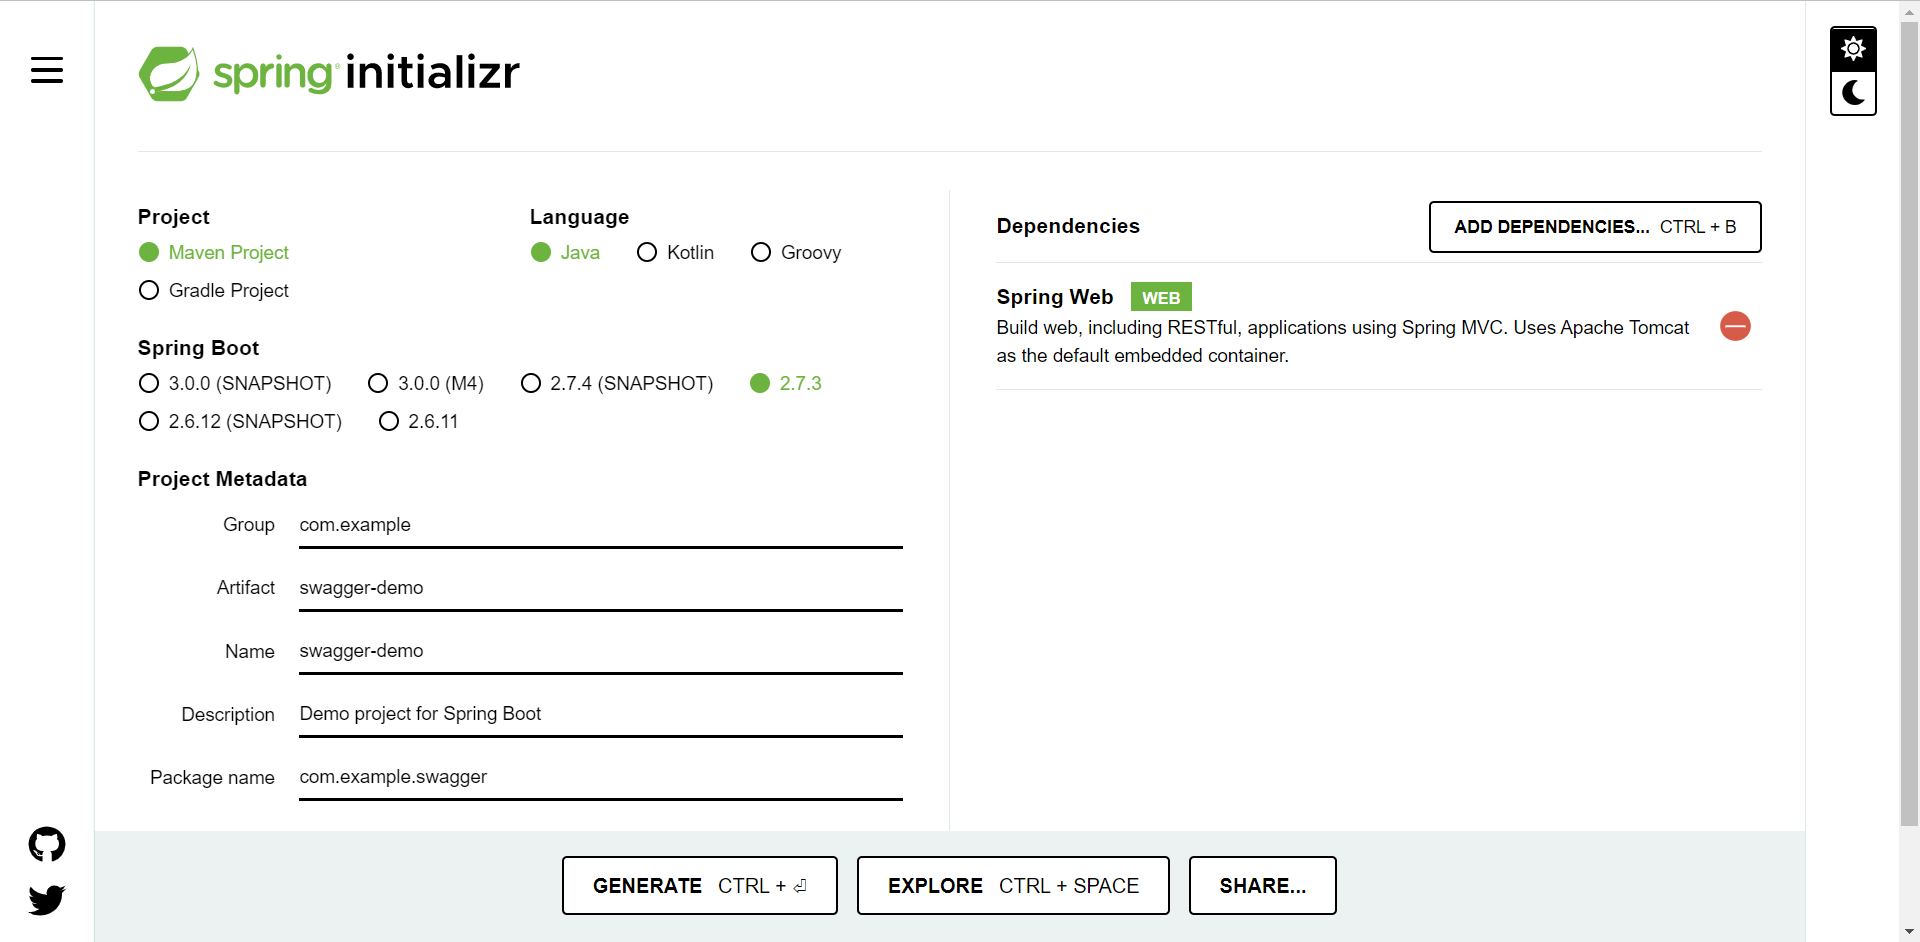
Task: Click the Add Dependencies button
Action: click(x=1595, y=227)
